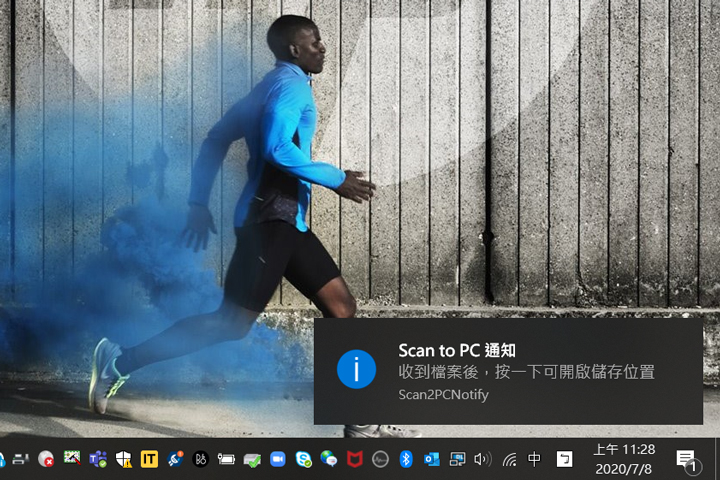This screenshot has height=480, width=720.
Task: Open the Wi-Fi network flyout
Action: 509,459
